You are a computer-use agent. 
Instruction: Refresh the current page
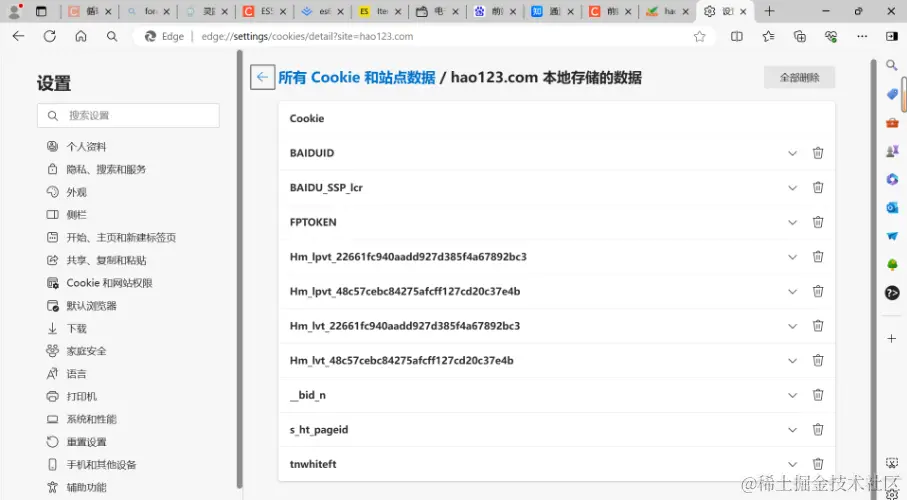(50, 36)
